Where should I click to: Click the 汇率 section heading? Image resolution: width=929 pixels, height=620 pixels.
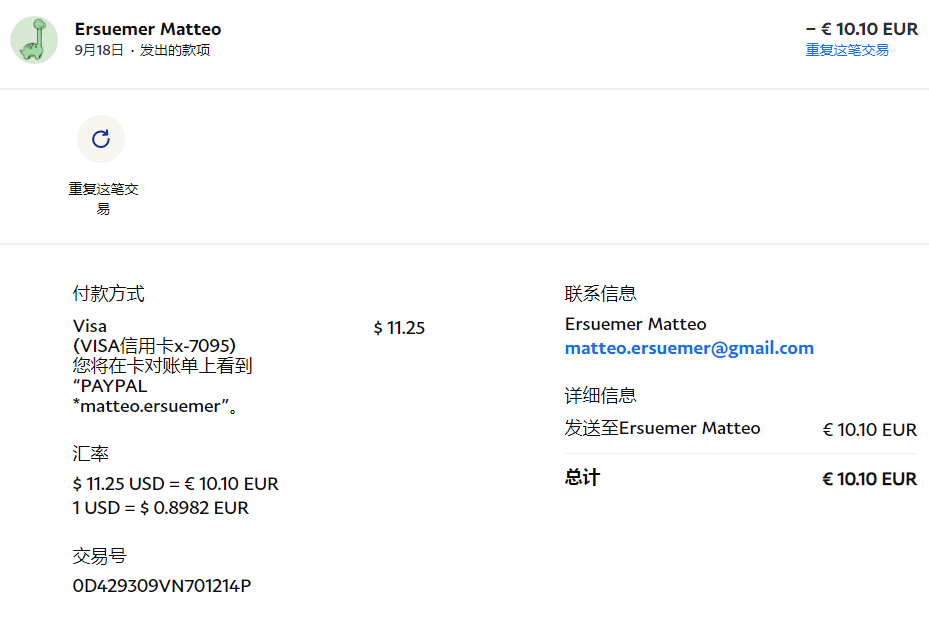(91, 454)
